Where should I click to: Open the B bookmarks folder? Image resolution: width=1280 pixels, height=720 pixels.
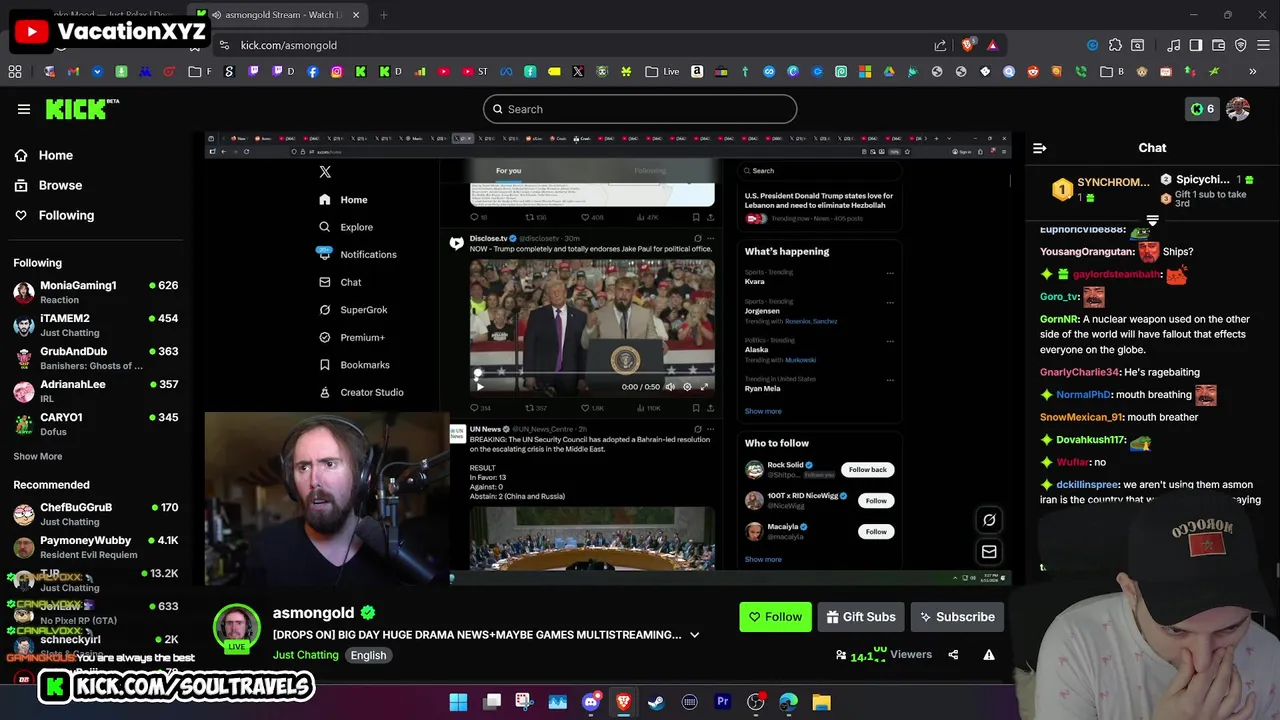(1112, 72)
